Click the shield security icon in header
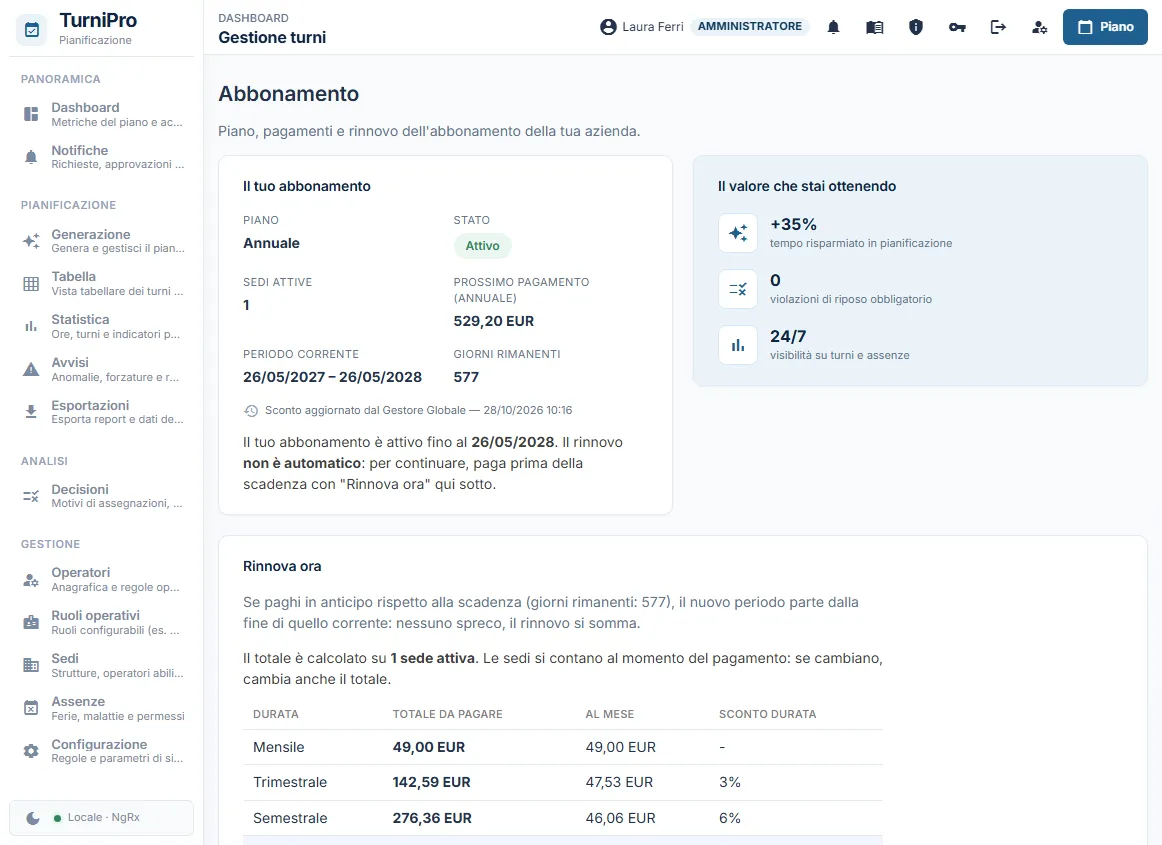Viewport: 1162px width, 845px height. 916,27
